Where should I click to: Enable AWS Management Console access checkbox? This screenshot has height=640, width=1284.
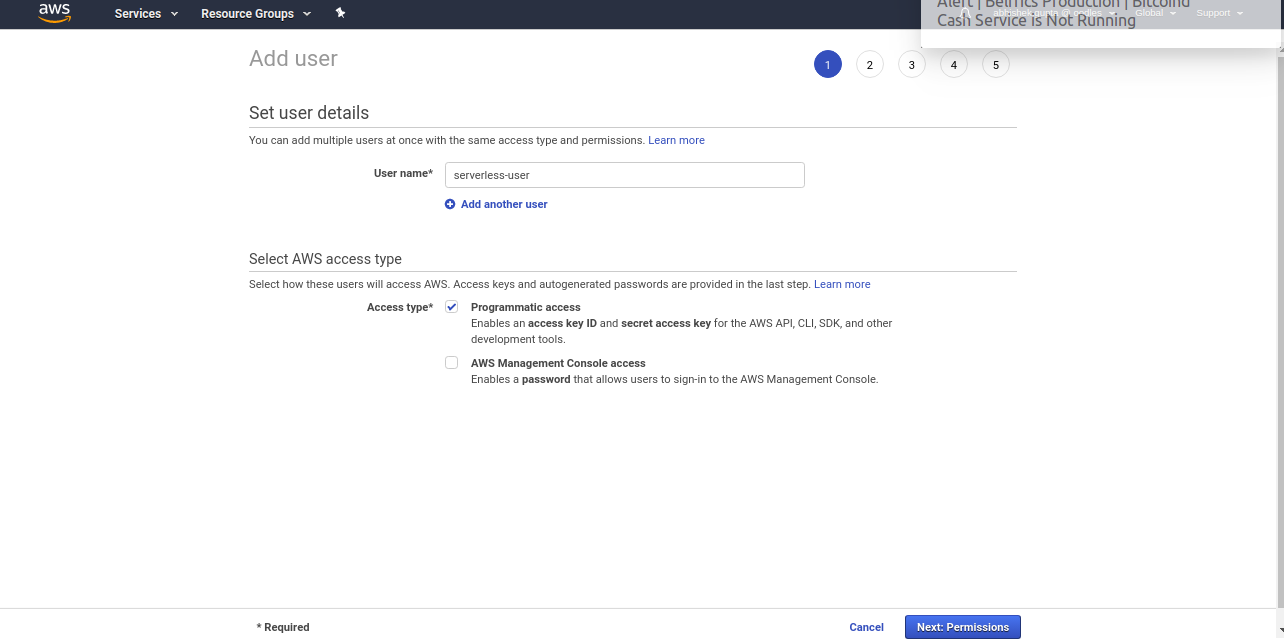point(452,363)
